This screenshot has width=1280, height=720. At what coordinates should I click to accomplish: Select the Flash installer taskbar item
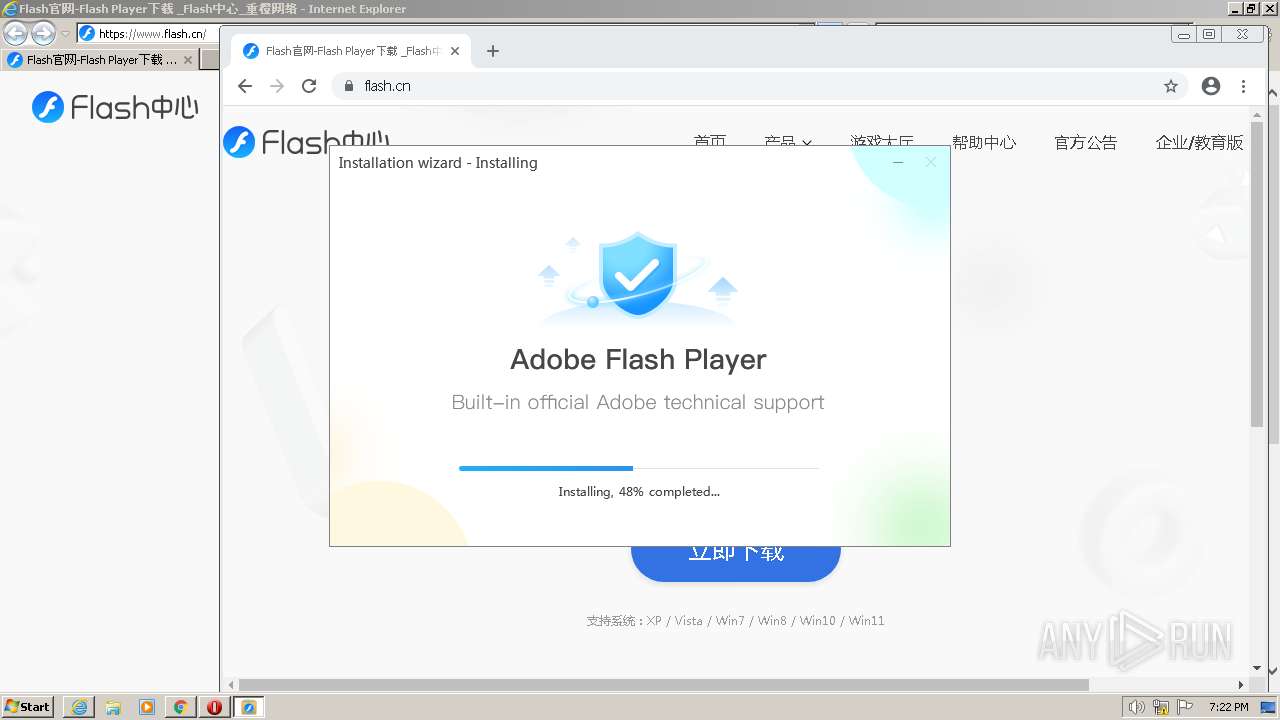coord(249,707)
